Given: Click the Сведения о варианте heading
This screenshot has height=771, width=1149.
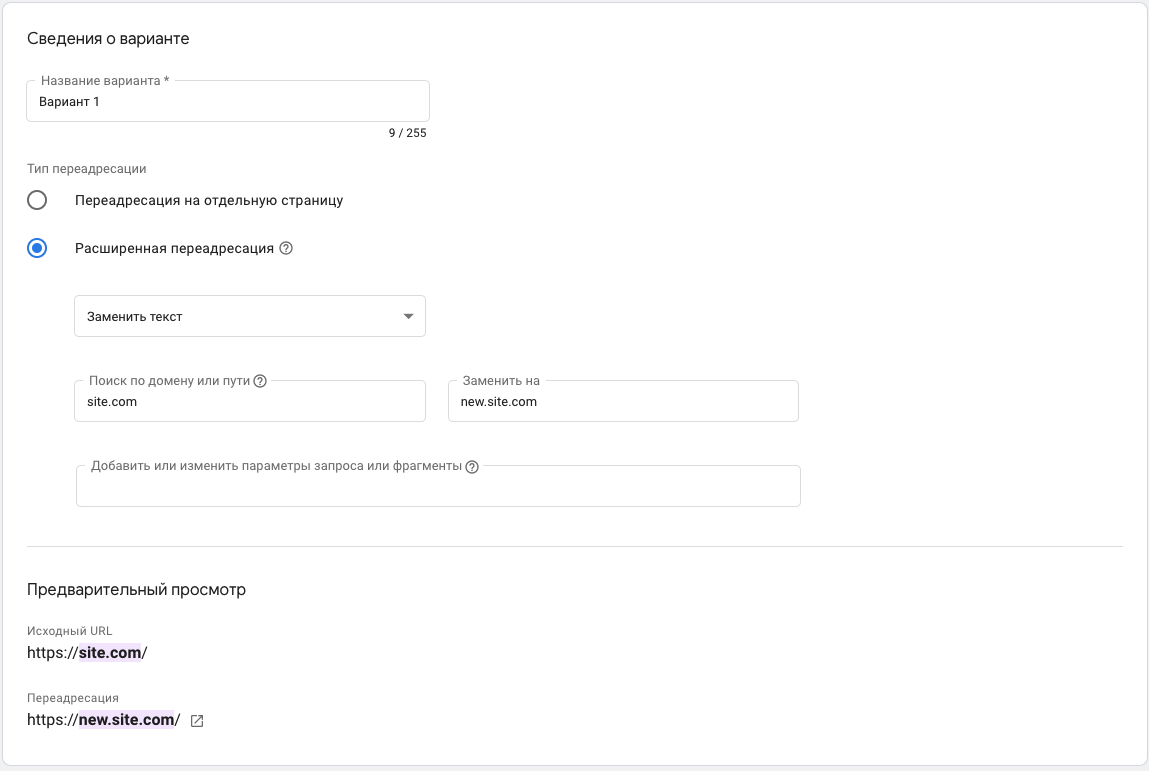Looking at the screenshot, I should coord(108,39).
